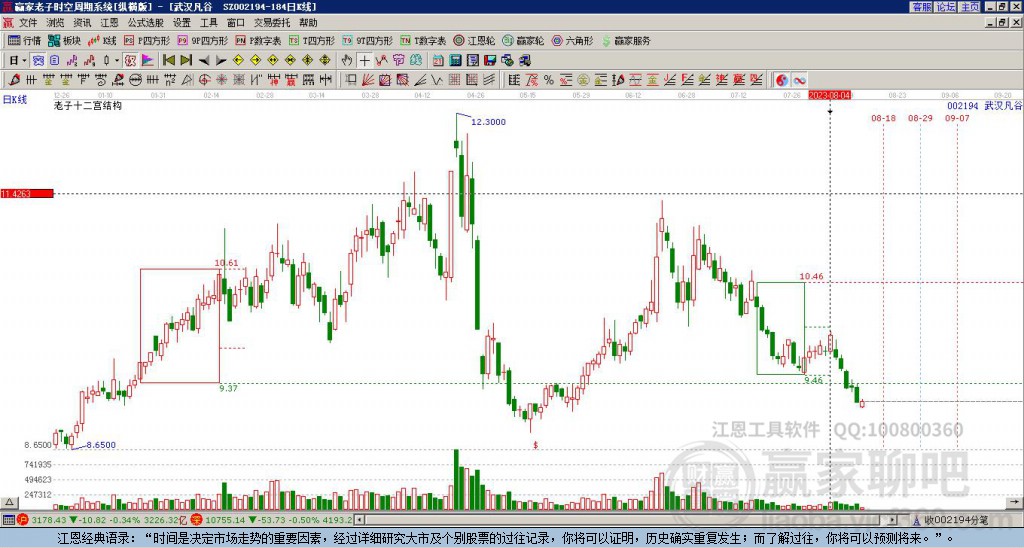
Task: Click the 收002194分笔 status entry
Action: click(x=955, y=520)
